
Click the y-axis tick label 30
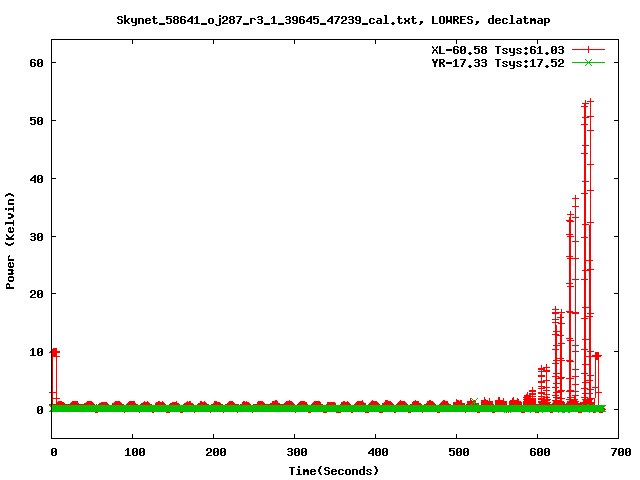click(x=36, y=237)
